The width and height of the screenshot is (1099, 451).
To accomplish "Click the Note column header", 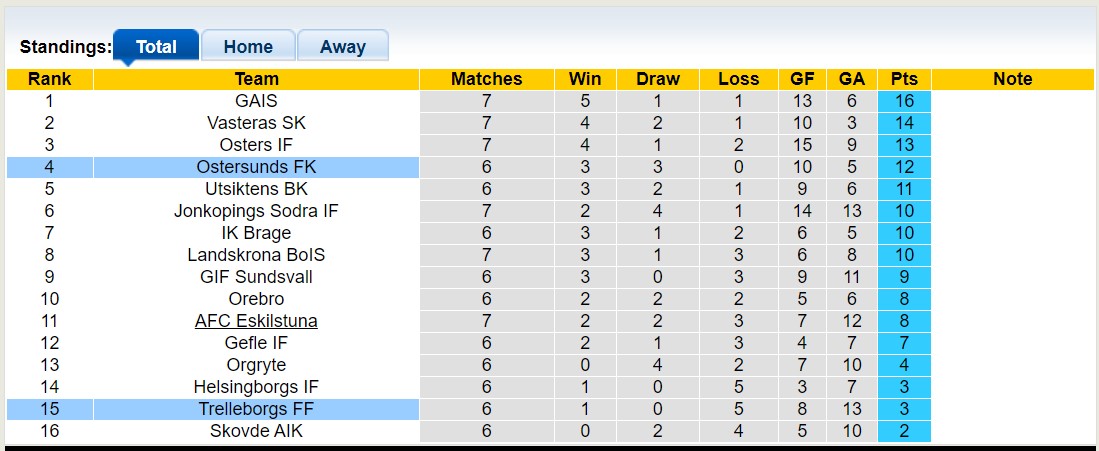I will click(1012, 79).
